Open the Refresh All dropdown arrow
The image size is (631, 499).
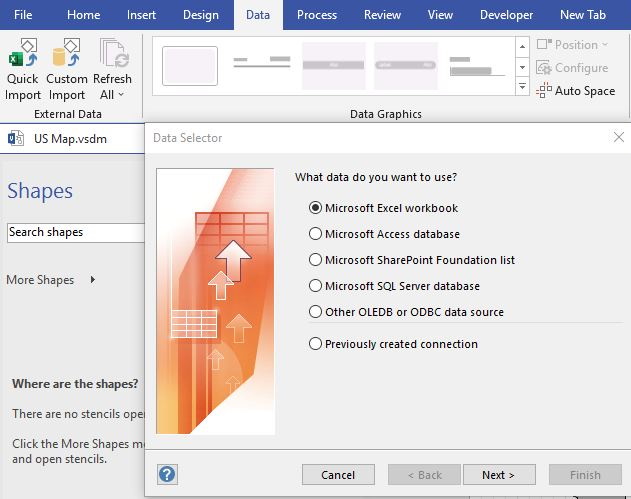(x=121, y=95)
